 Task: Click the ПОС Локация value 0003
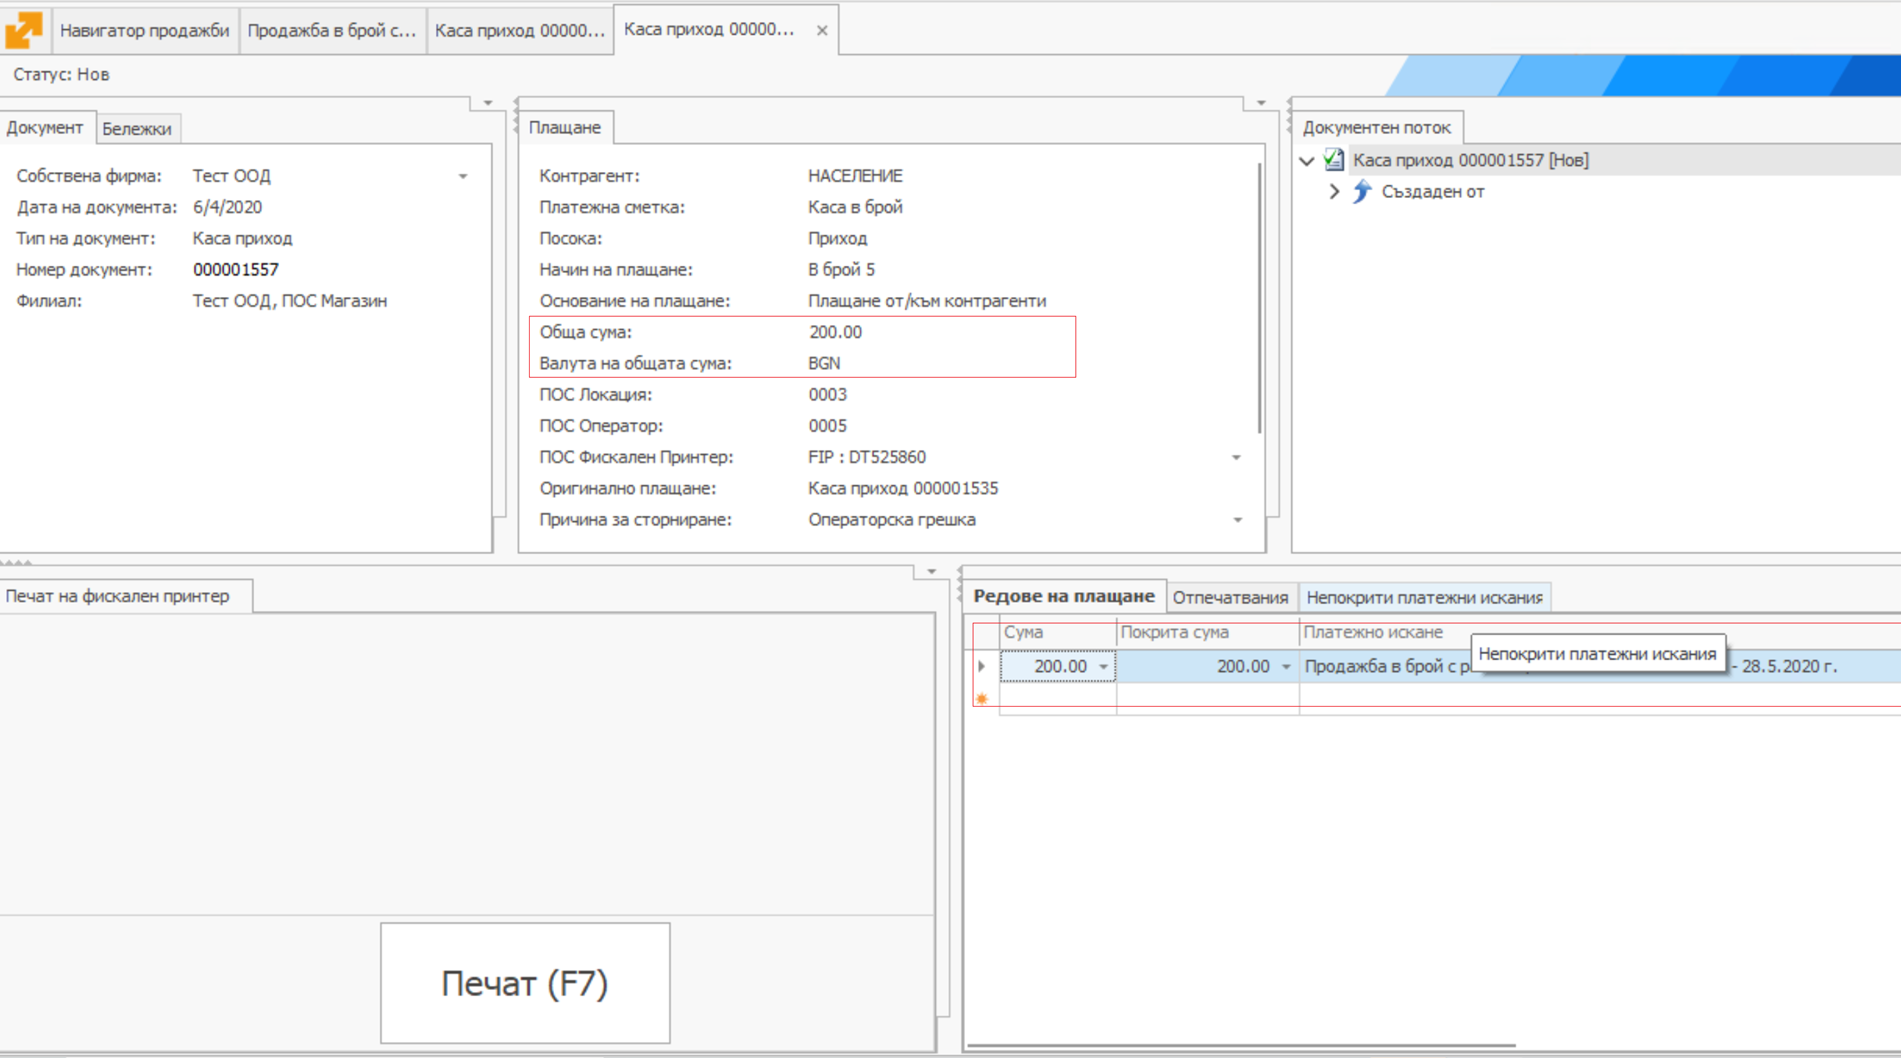[827, 394]
